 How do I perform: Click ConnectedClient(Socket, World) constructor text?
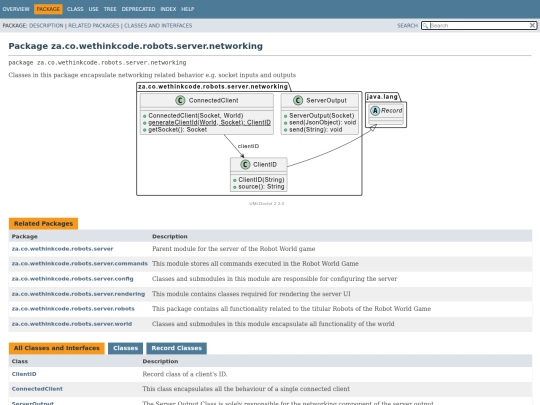[x=196, y=116]
